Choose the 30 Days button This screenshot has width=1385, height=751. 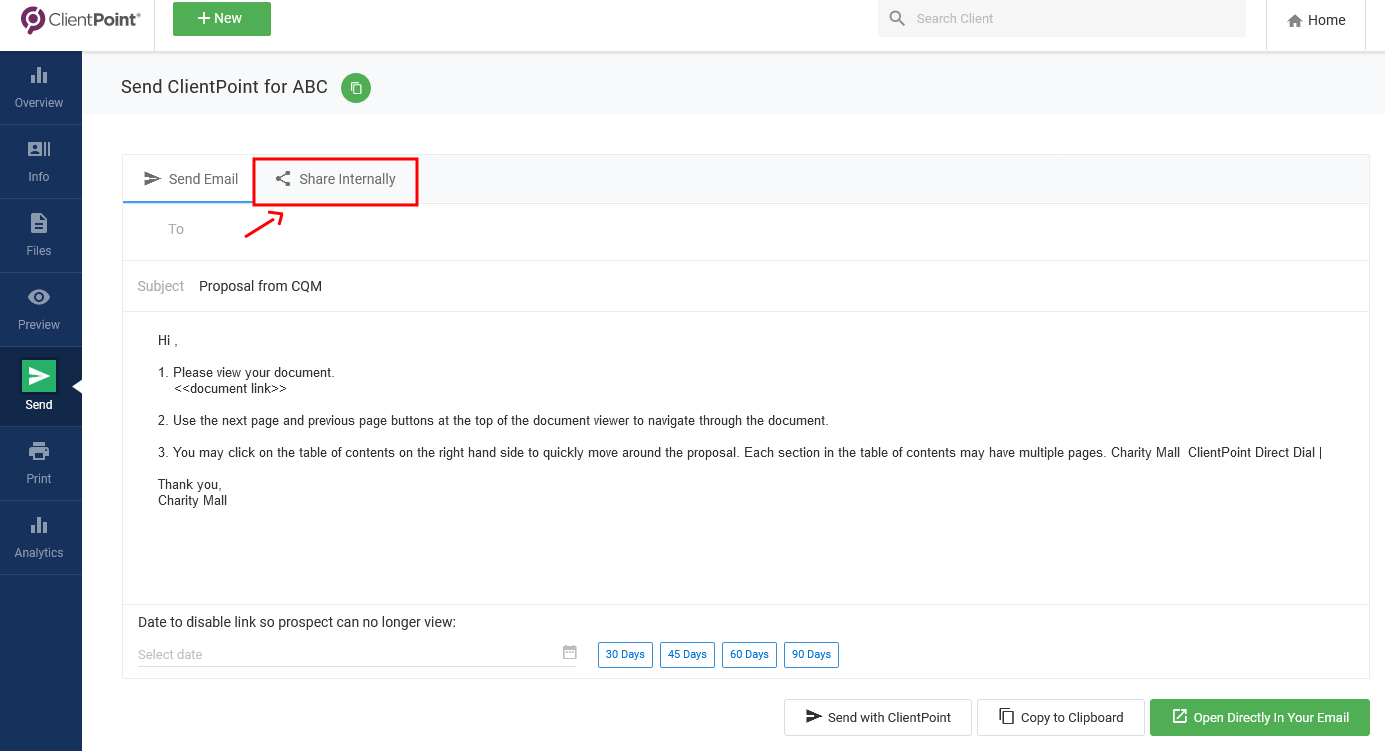pyautogui.click(x=625, y=655)
